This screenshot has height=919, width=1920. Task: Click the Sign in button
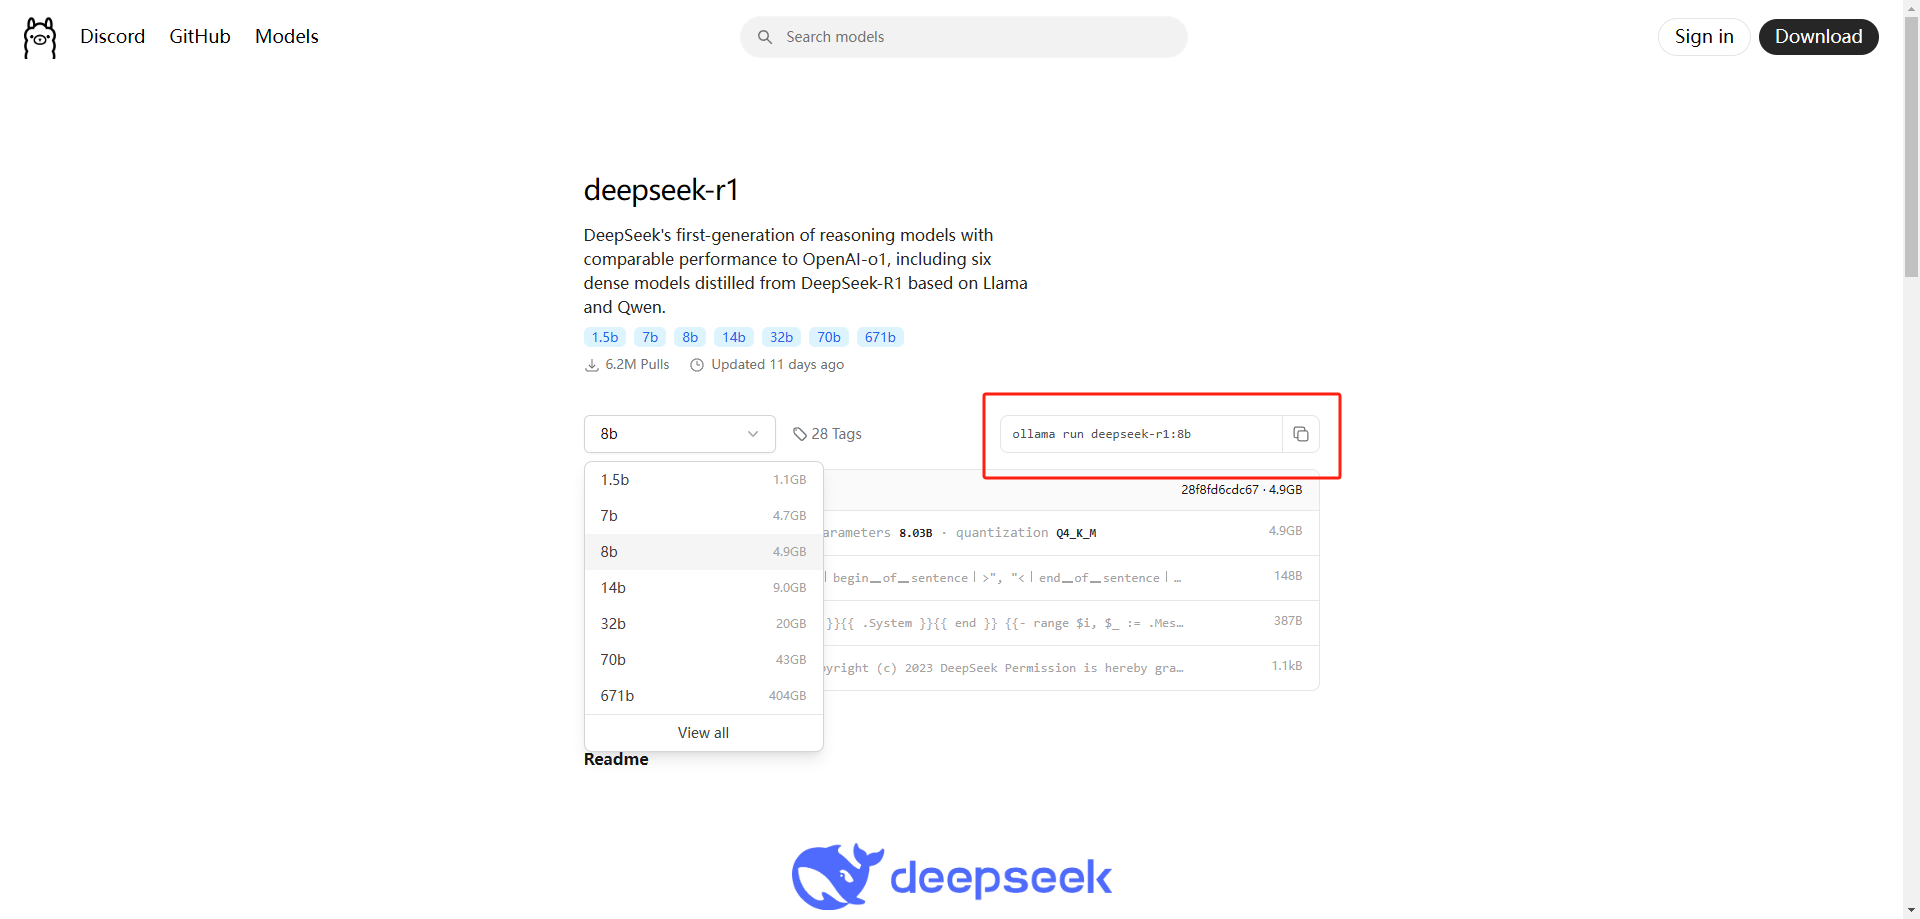pyautogui.click(x=1704, y=37)
